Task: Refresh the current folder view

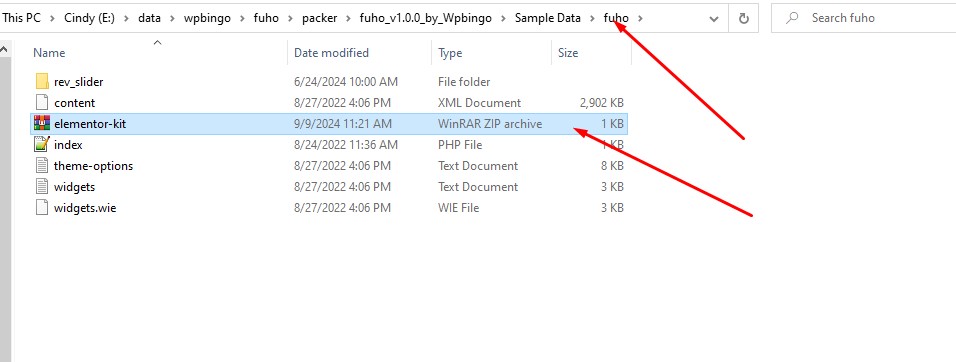Action: click(x=744, y=18)
